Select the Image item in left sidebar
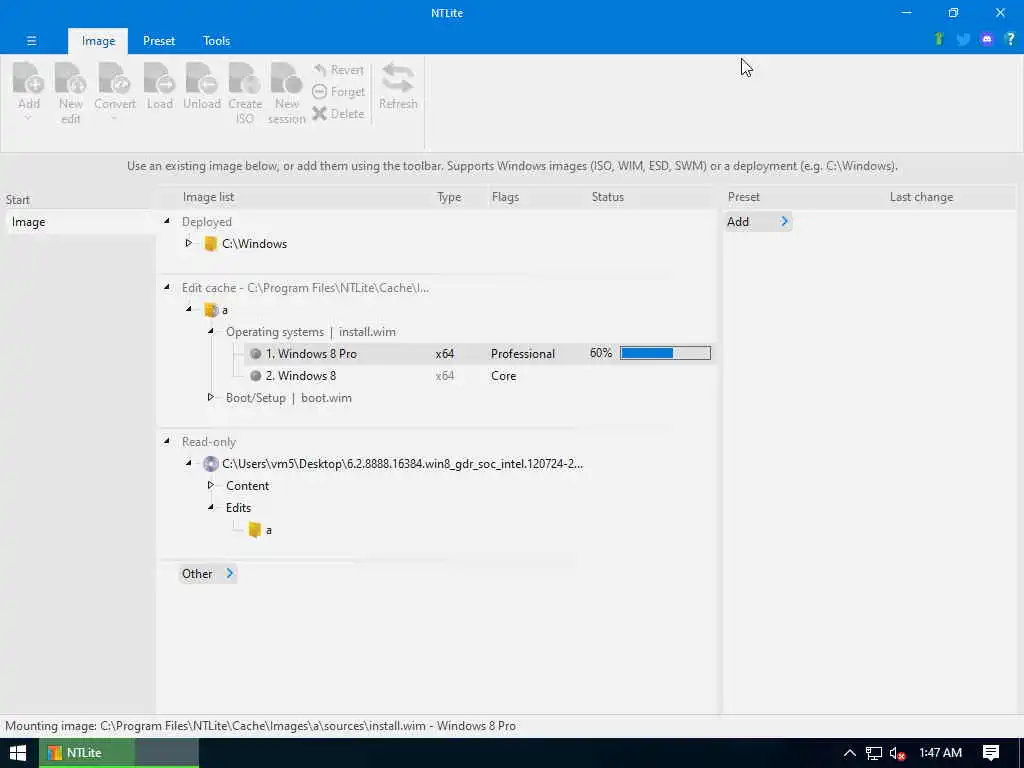 [x=80, y=222]
